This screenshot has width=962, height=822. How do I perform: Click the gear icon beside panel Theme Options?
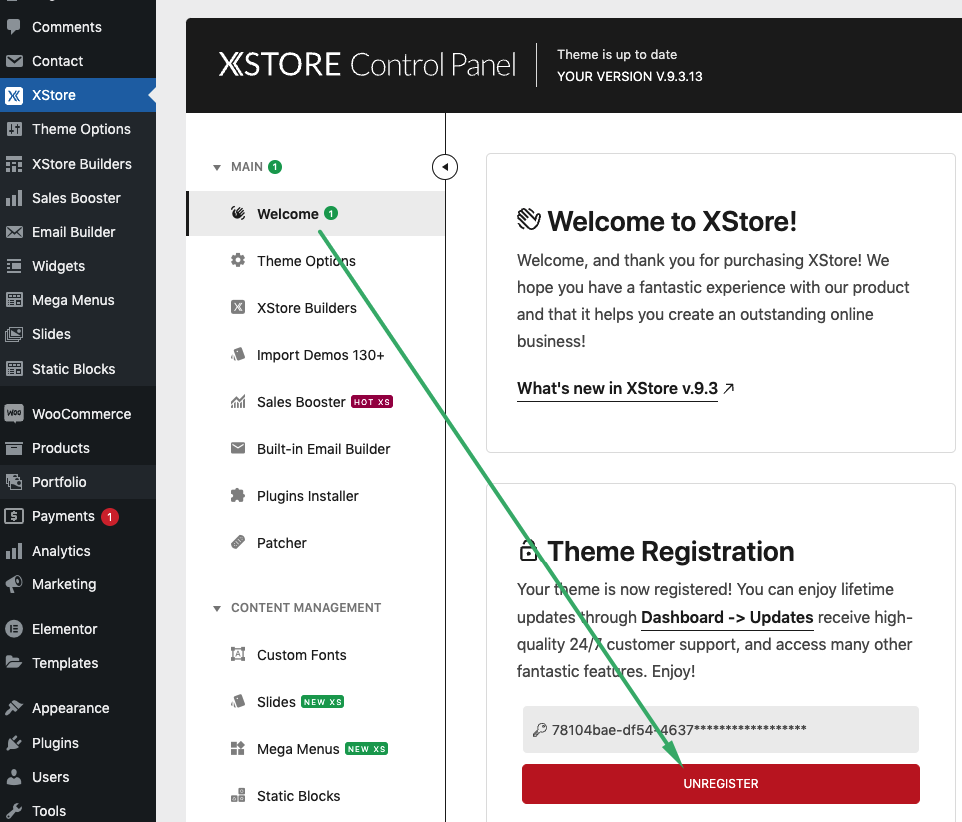[238, 260]
